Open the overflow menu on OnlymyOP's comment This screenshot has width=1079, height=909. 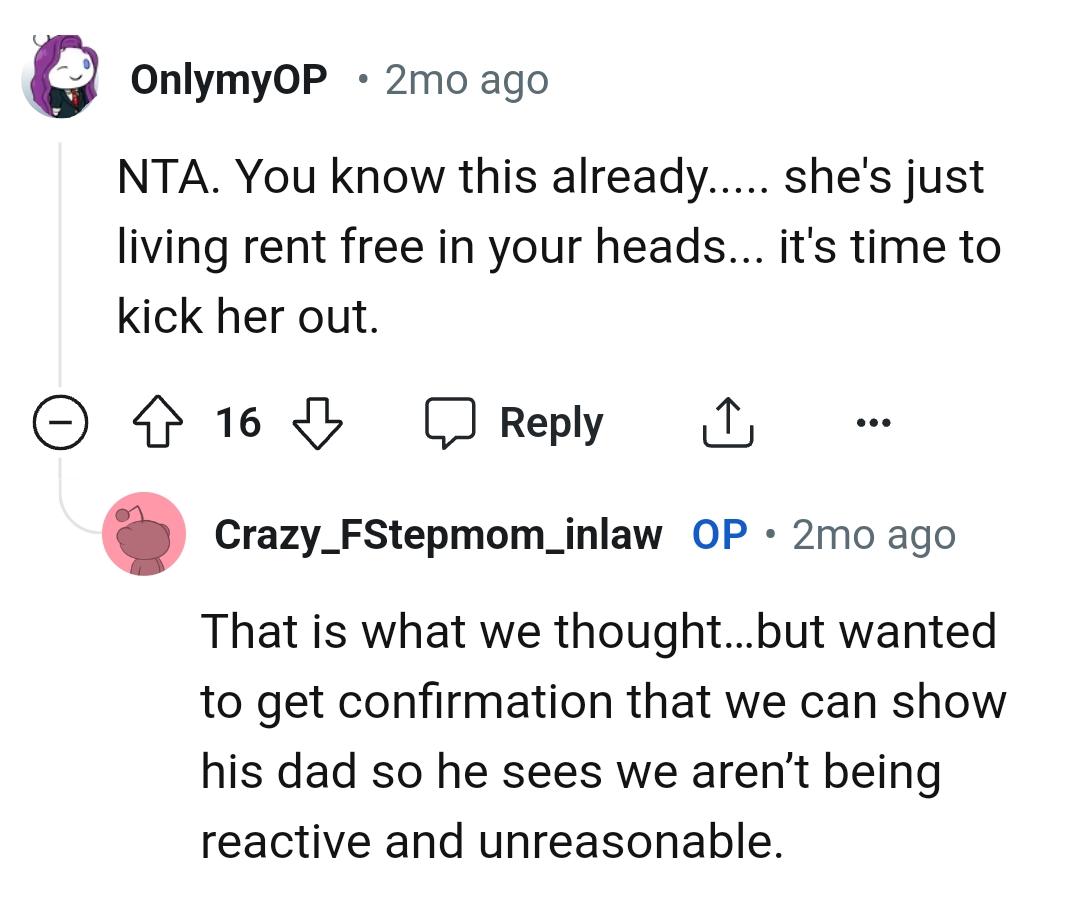pos(873,422)
